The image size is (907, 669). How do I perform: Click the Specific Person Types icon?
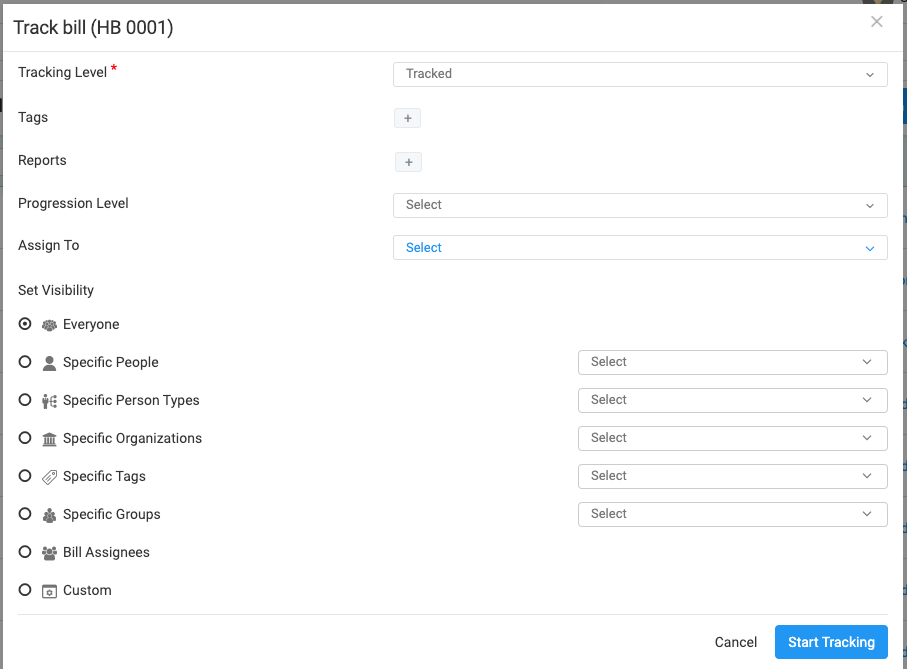tap(49, 401)
